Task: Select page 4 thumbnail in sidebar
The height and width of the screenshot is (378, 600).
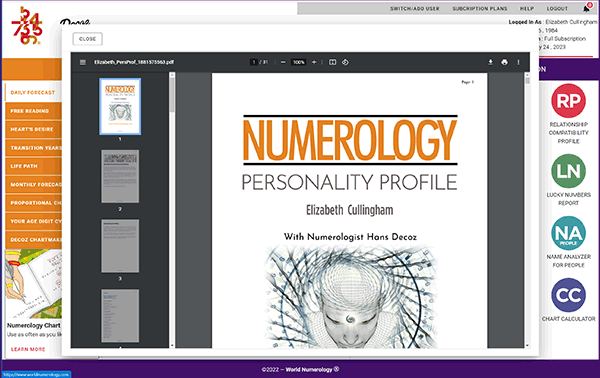Action: pyautogui.click(x=120, y=316)
